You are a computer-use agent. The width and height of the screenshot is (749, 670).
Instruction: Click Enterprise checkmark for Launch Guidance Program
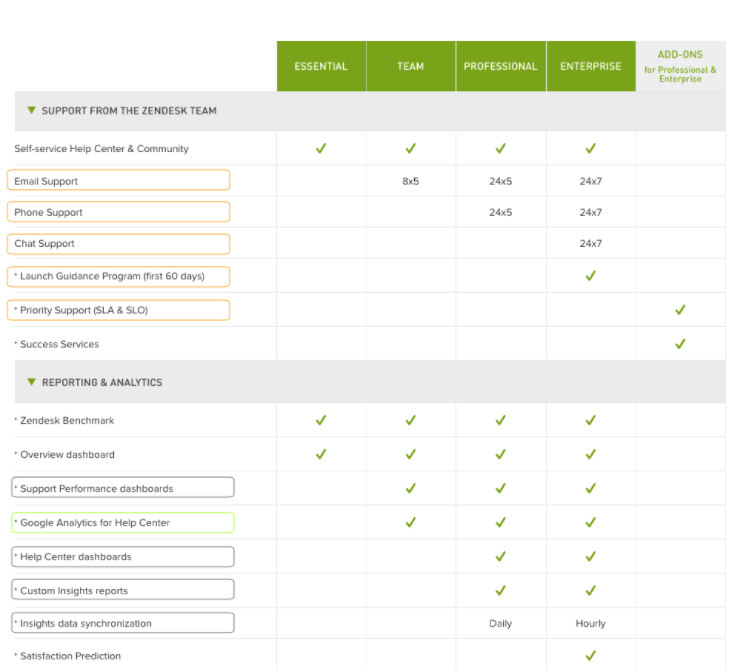tap(591, 276)
